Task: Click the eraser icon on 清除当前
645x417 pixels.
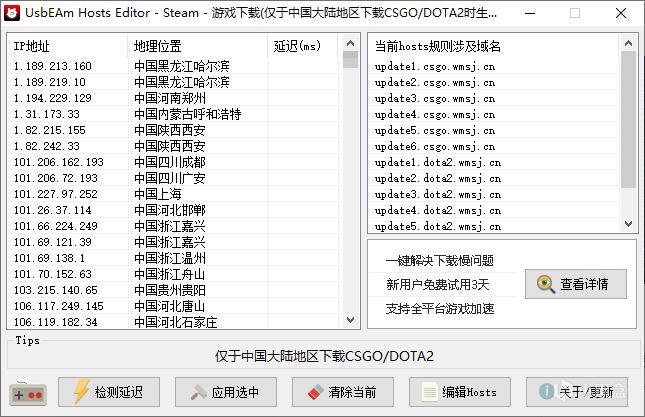Action: [x=316, y=392]
